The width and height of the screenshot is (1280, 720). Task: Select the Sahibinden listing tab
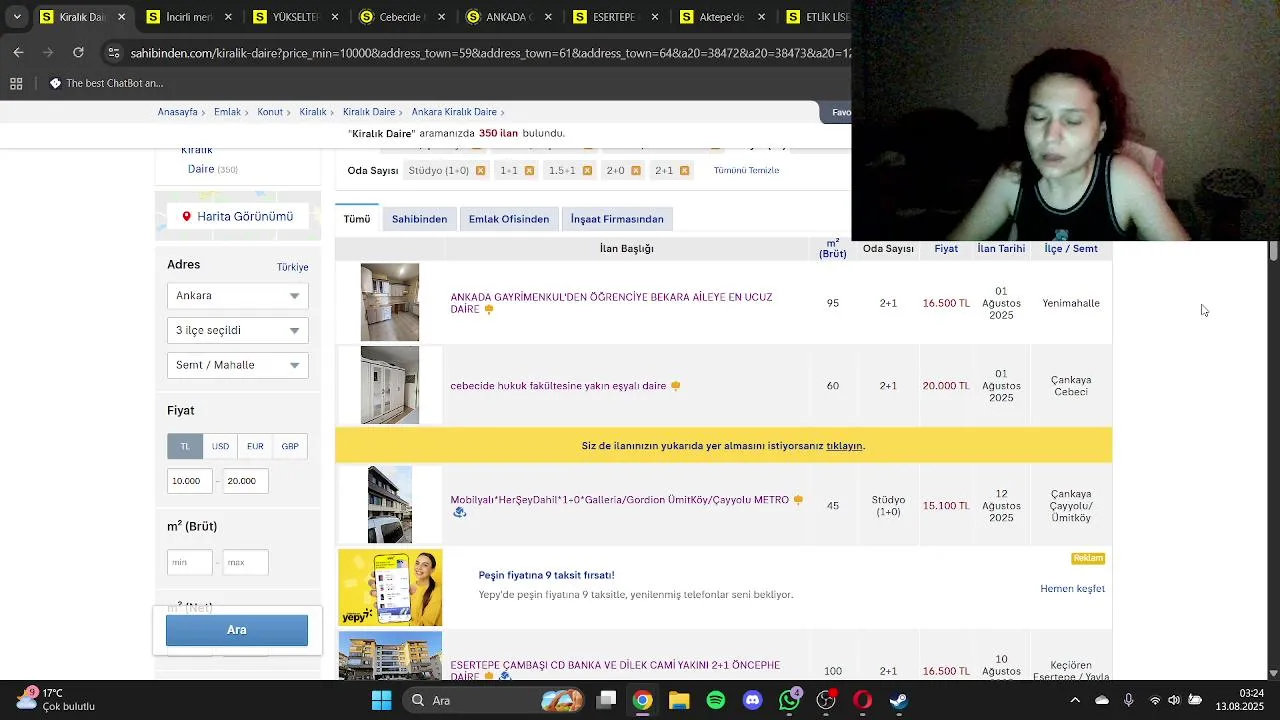[419, 219]
